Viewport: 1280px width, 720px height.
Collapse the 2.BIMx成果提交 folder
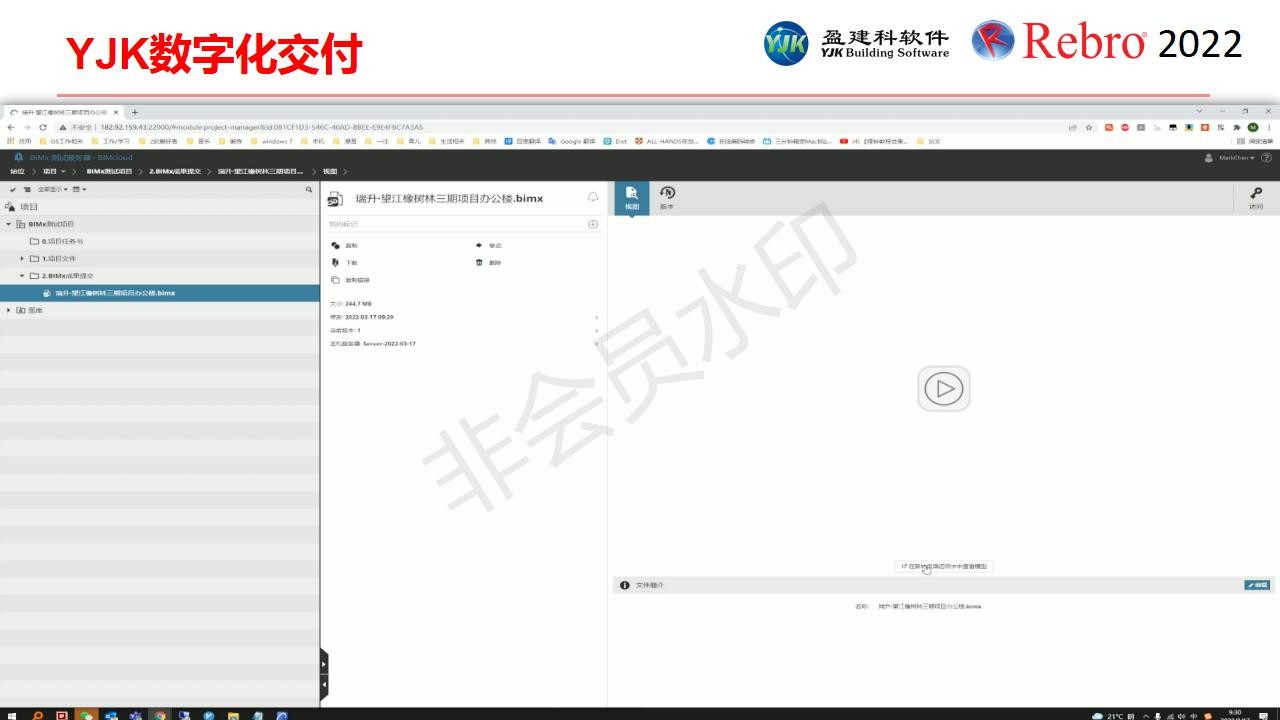22,275
